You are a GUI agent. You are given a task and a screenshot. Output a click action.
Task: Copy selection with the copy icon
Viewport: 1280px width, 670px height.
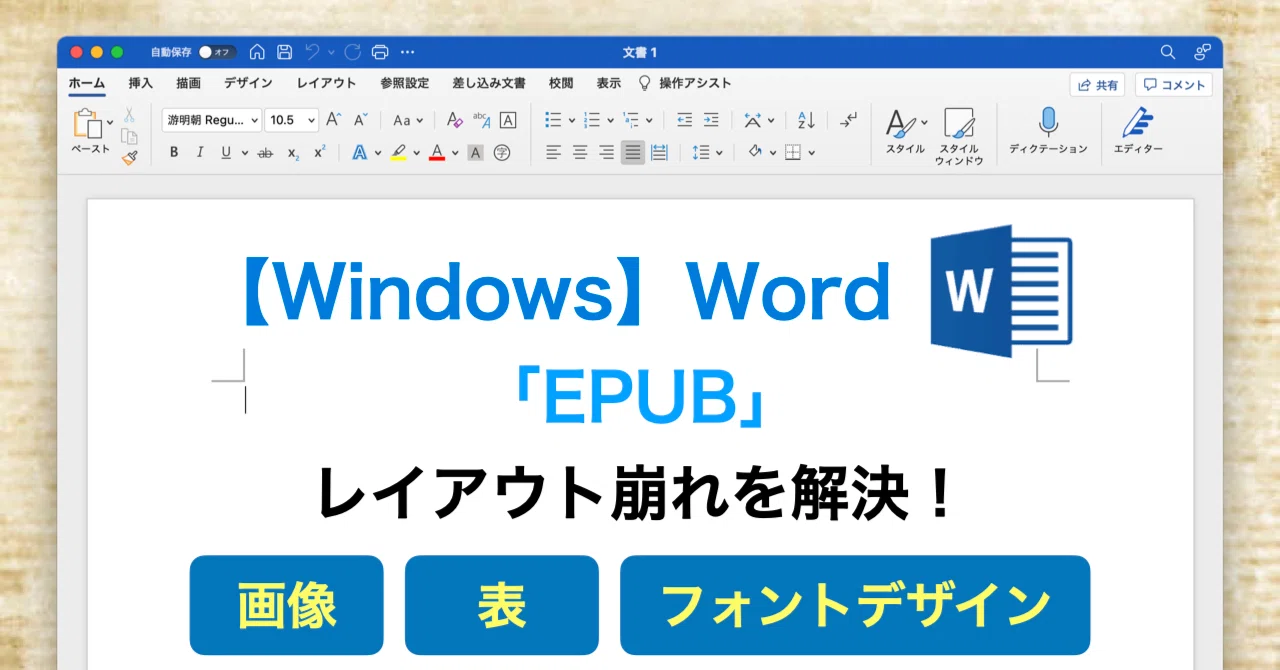point(129,137)
